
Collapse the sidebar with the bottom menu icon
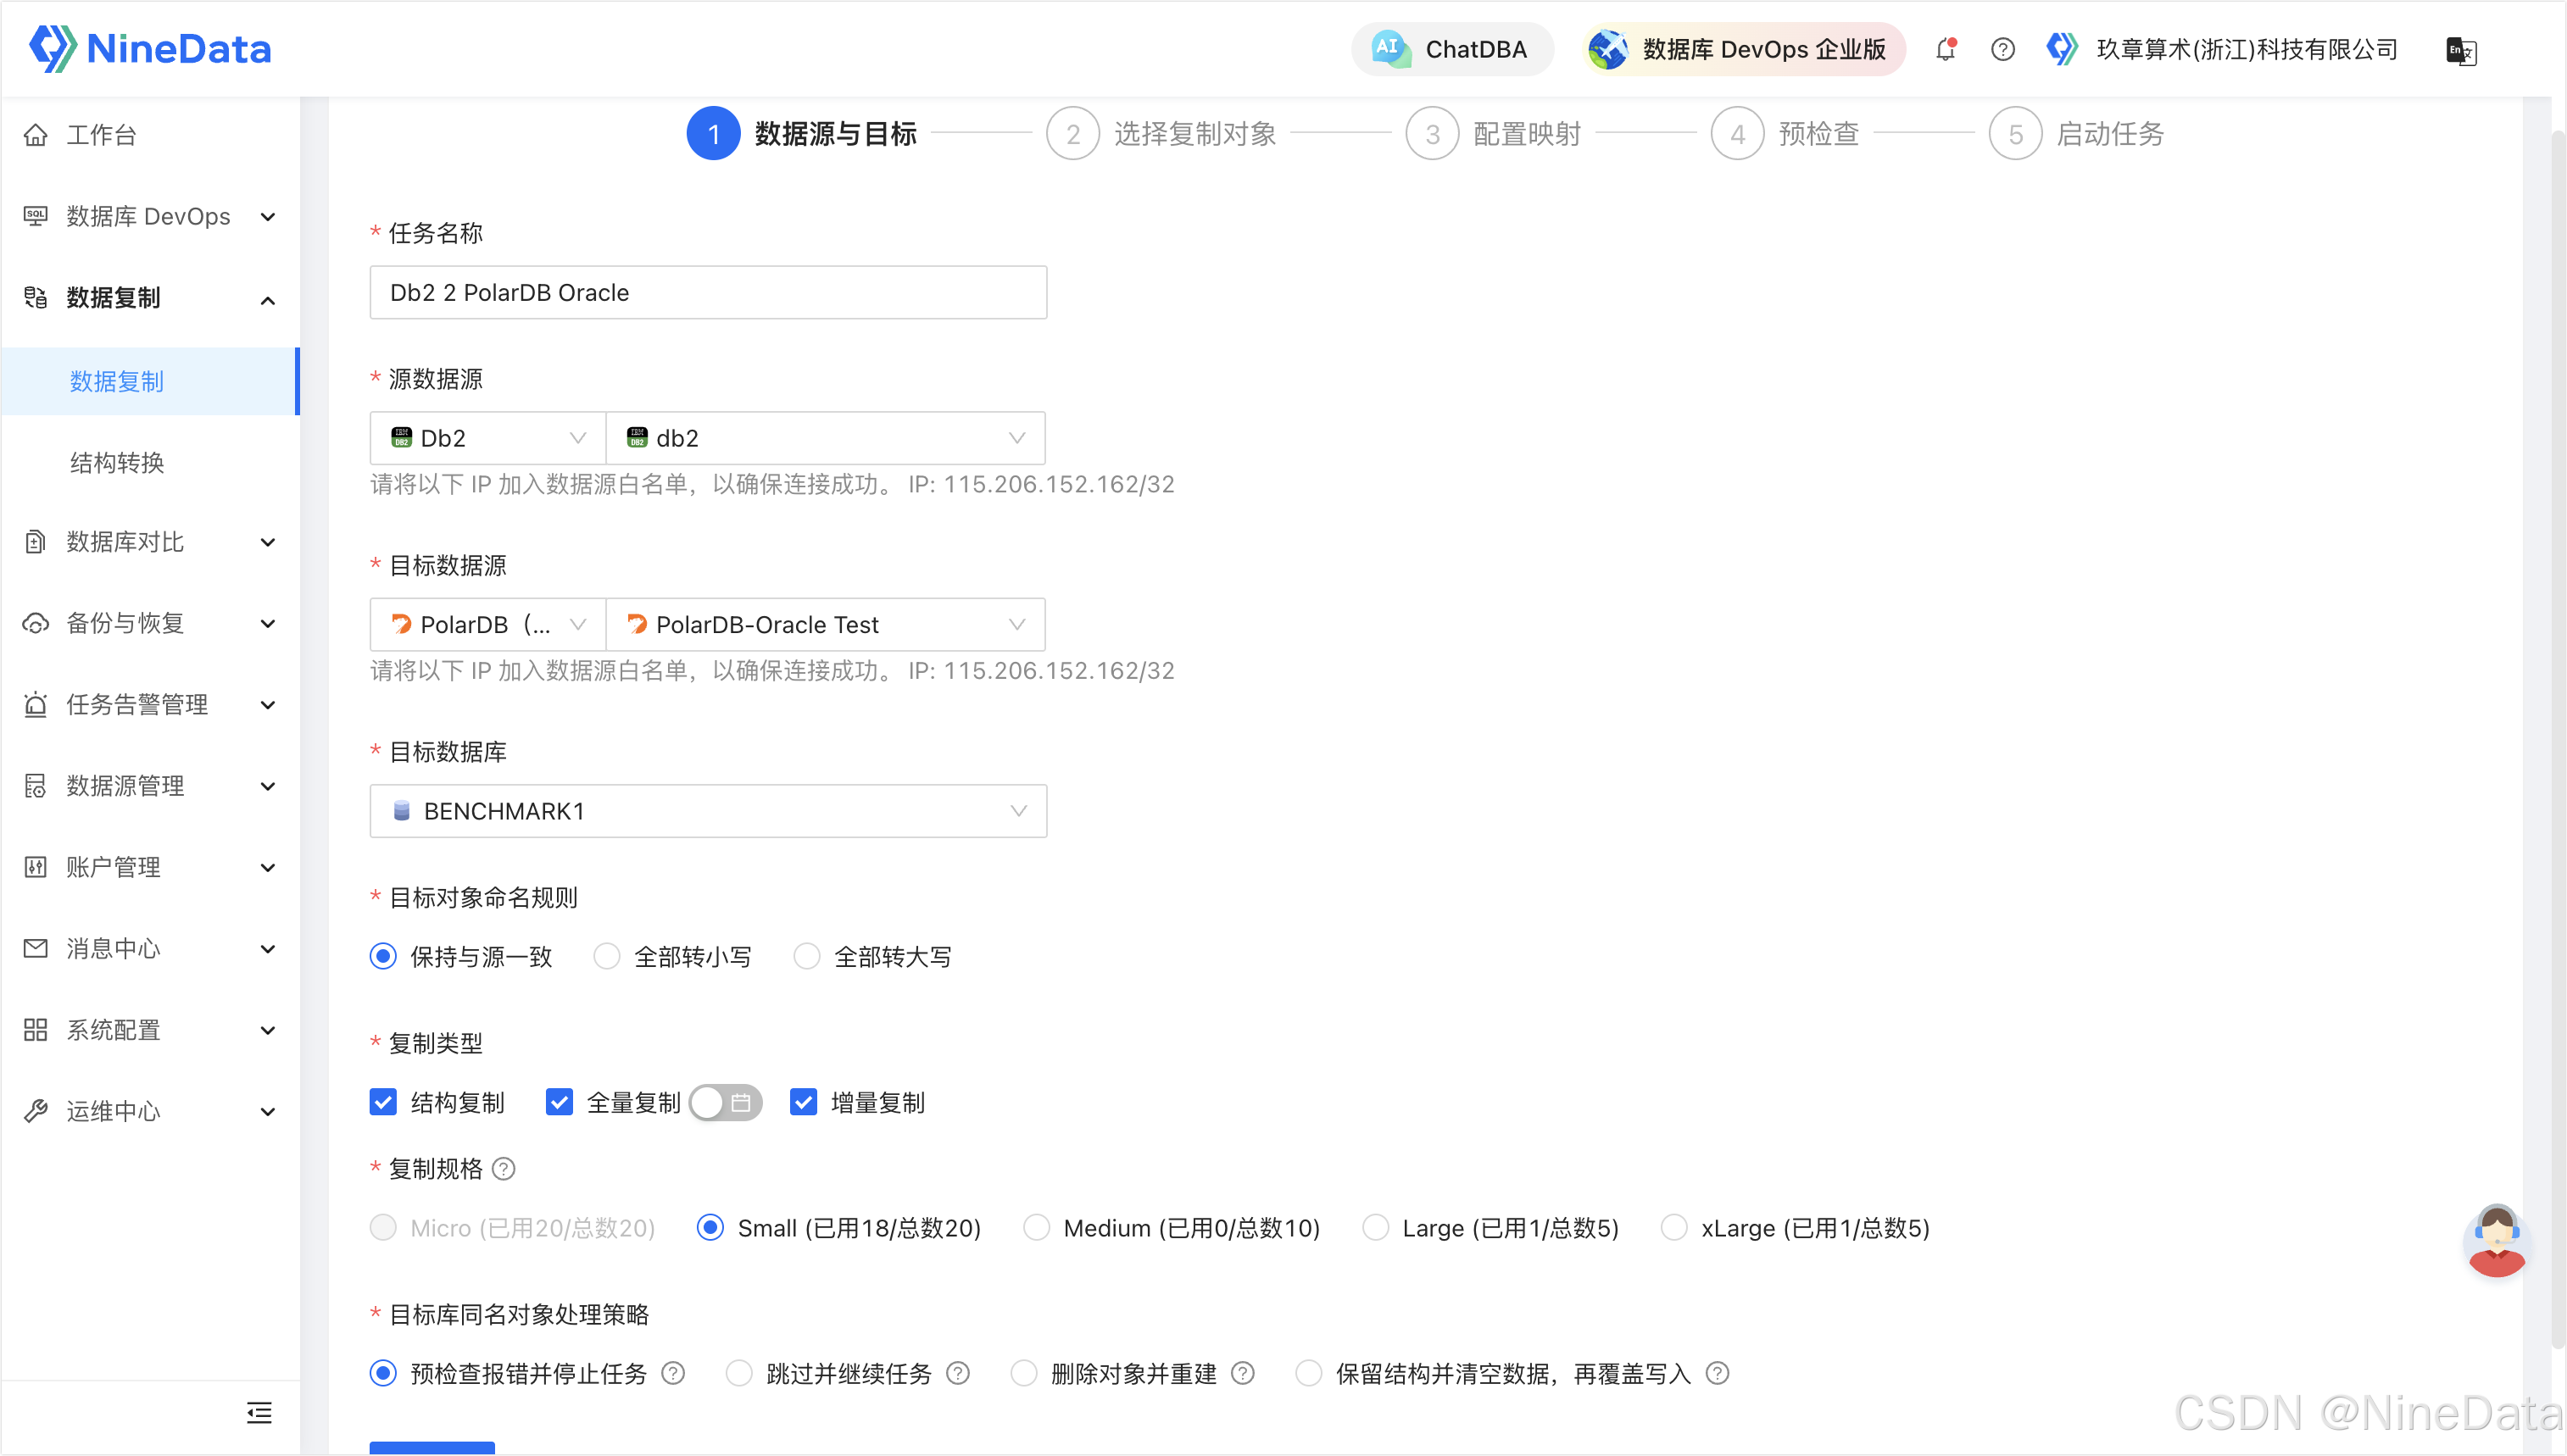259,1412
